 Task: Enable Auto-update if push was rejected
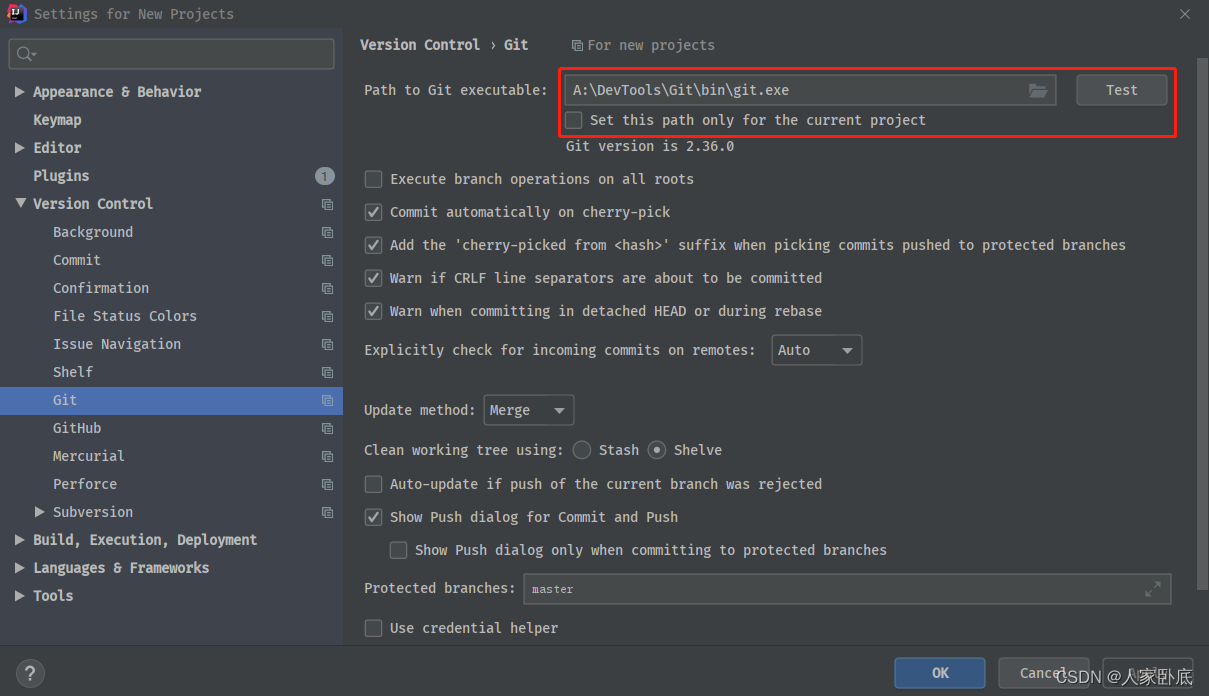[373, 484]
